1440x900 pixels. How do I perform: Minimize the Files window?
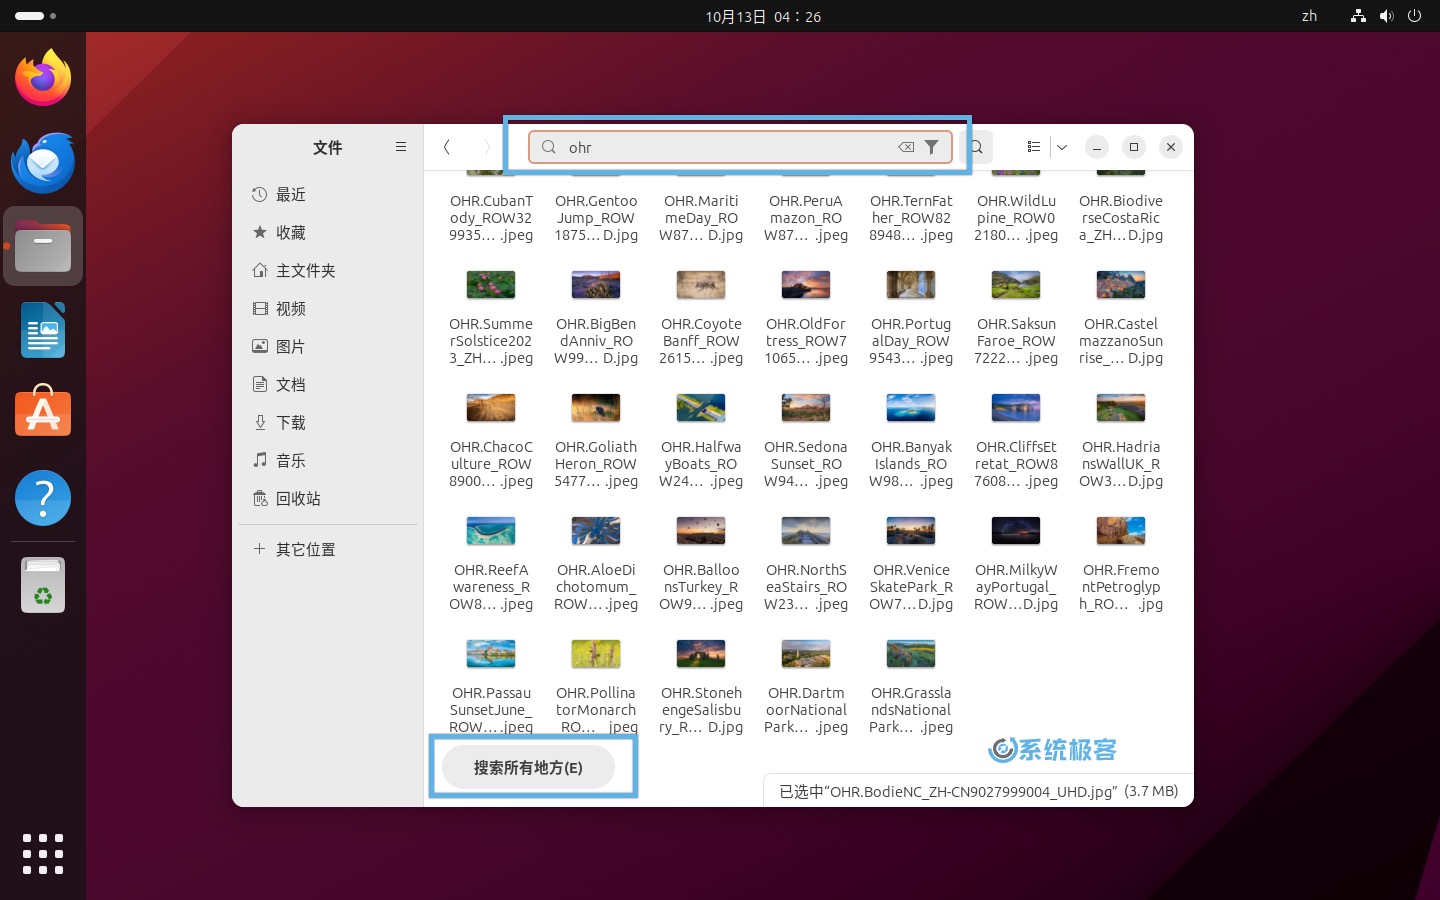[1097, 147]
